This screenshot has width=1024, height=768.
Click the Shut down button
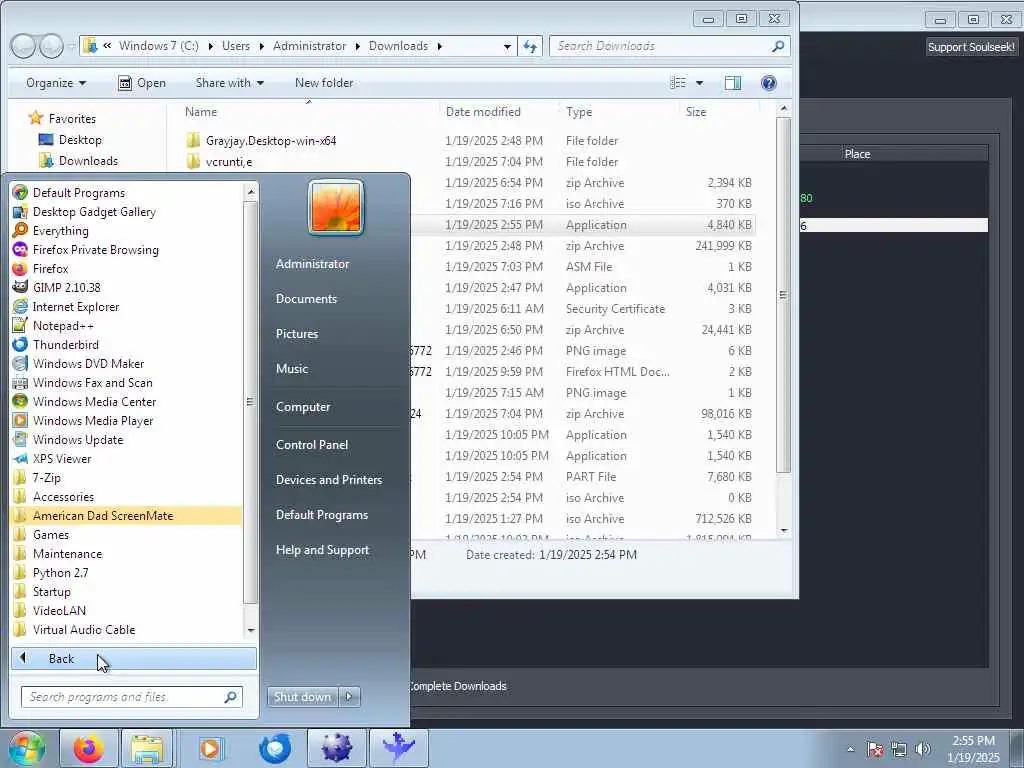[x=302, y=697]
